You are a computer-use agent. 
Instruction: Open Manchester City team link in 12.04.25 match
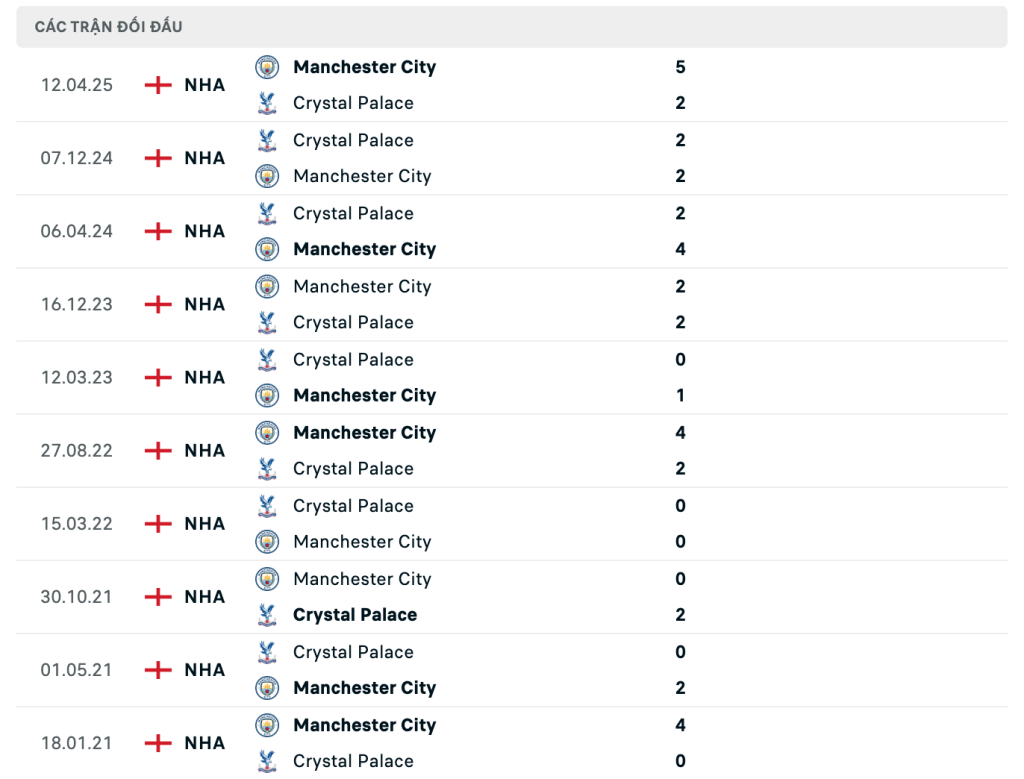coord(364,67)
